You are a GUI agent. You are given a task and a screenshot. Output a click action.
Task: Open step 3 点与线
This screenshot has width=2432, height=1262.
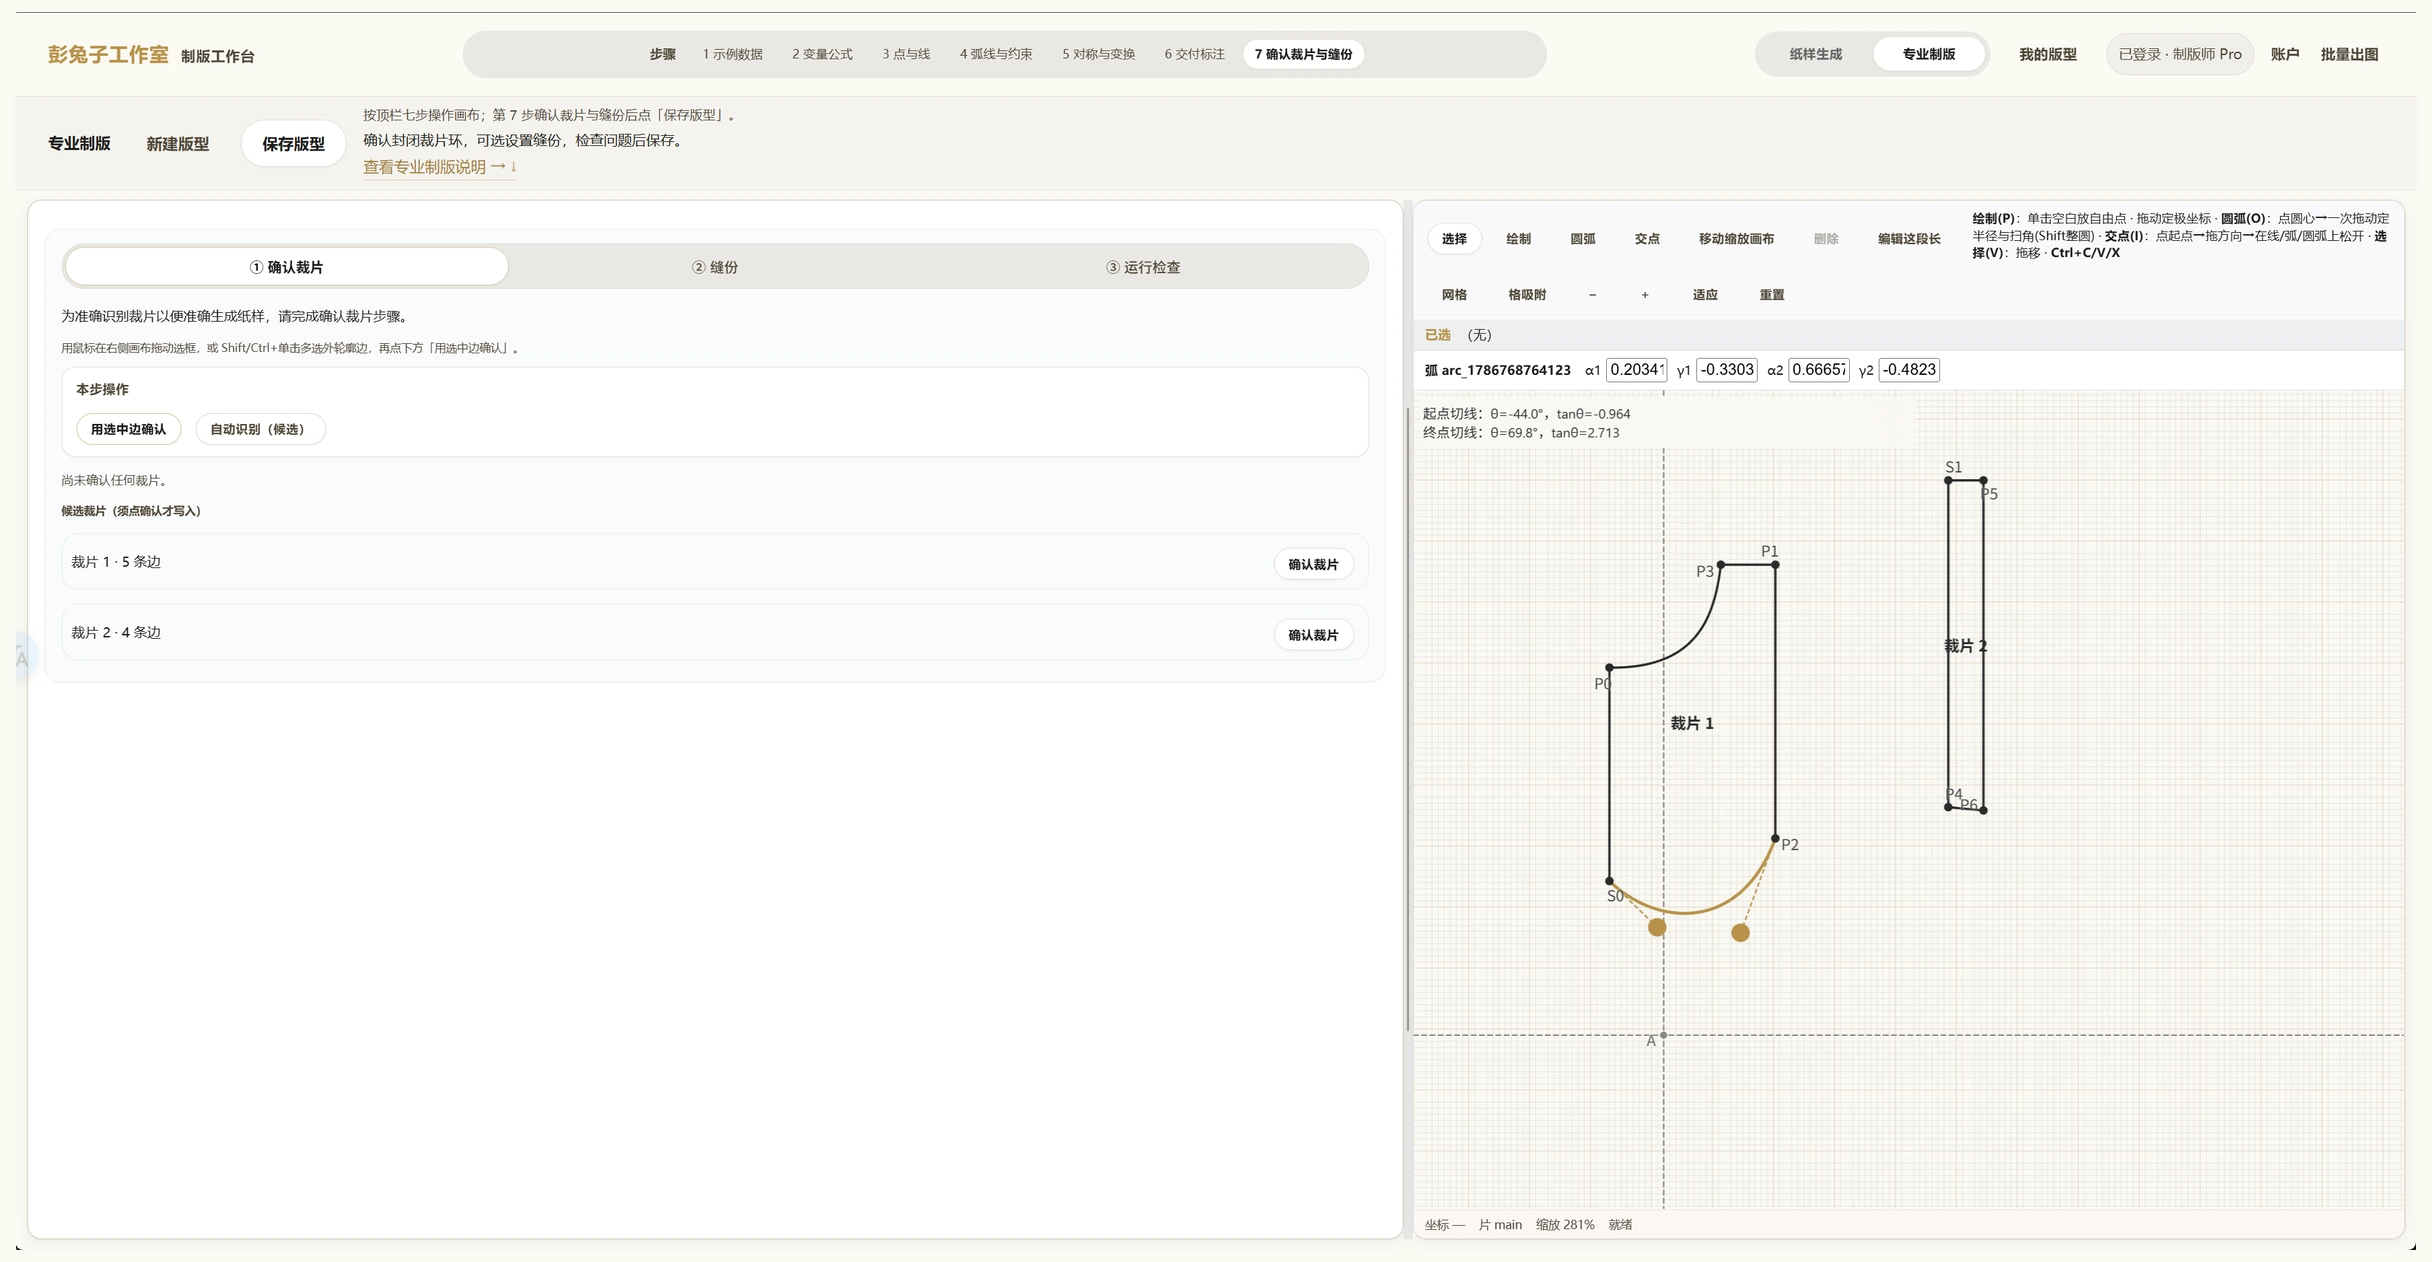[x=906, y=54]
